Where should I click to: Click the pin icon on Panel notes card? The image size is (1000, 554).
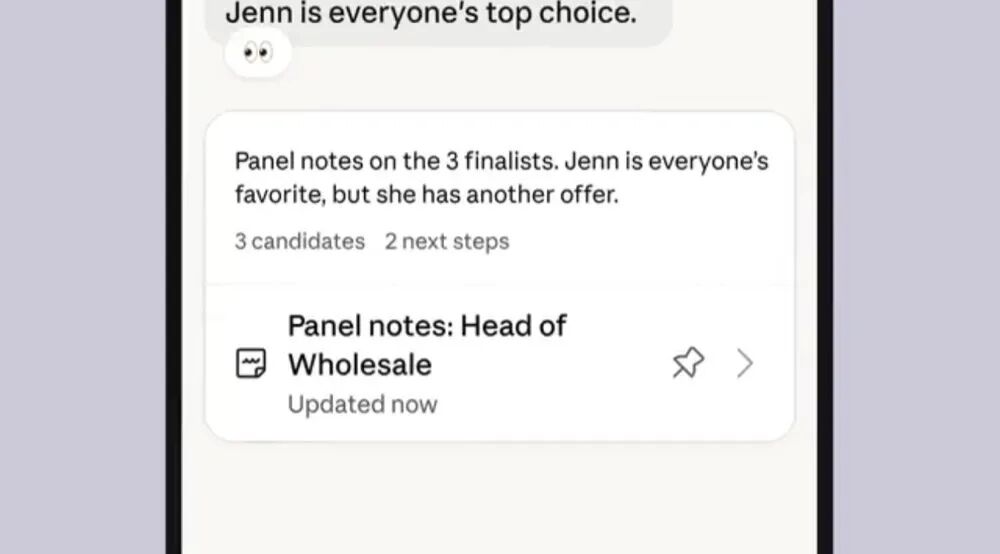tap(688, 363)
